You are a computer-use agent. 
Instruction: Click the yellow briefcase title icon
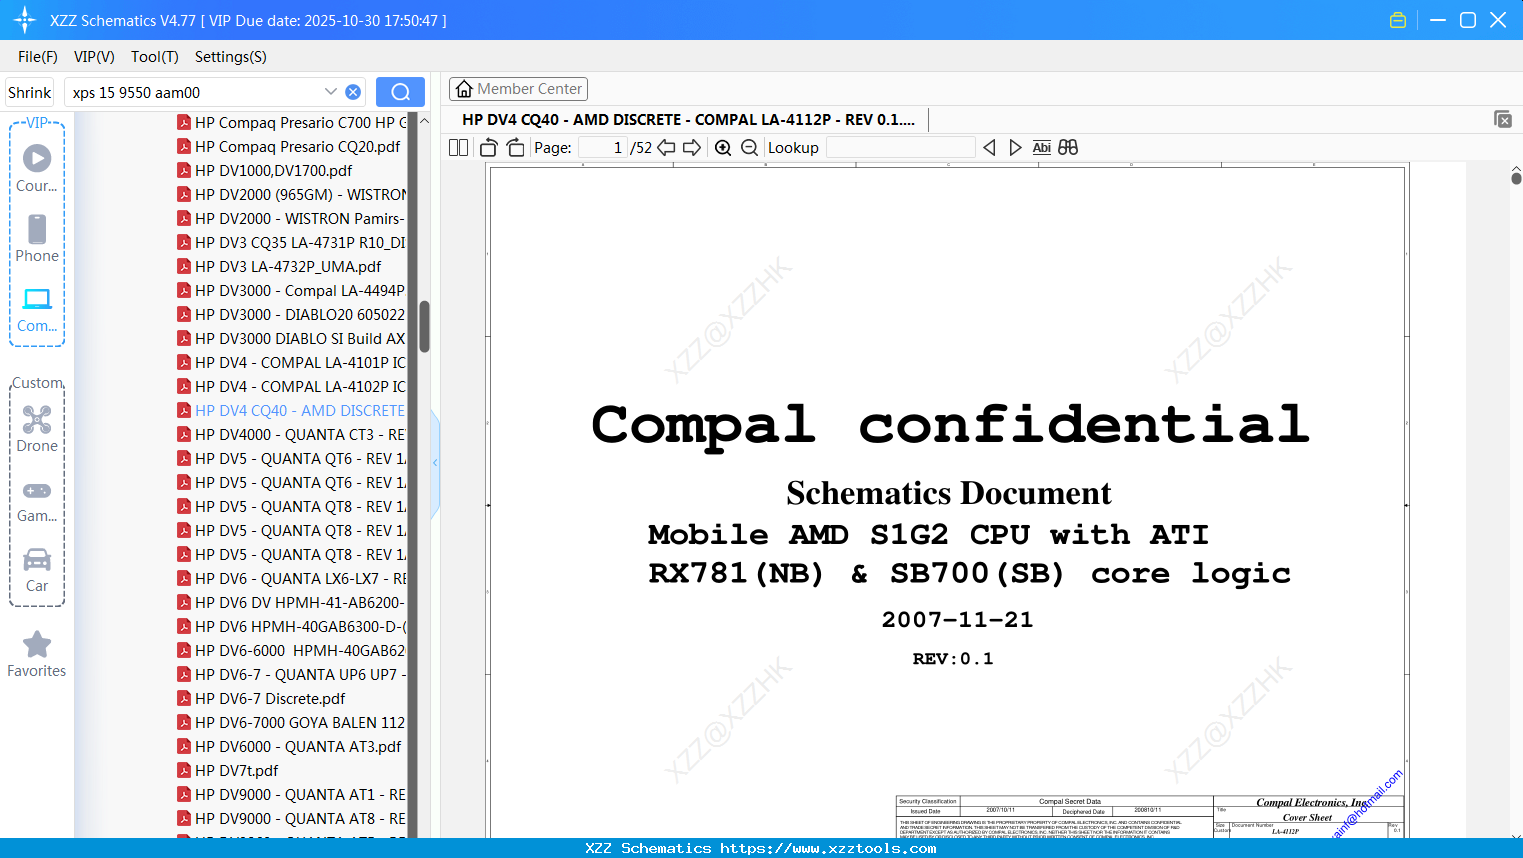pos(1398,20)
